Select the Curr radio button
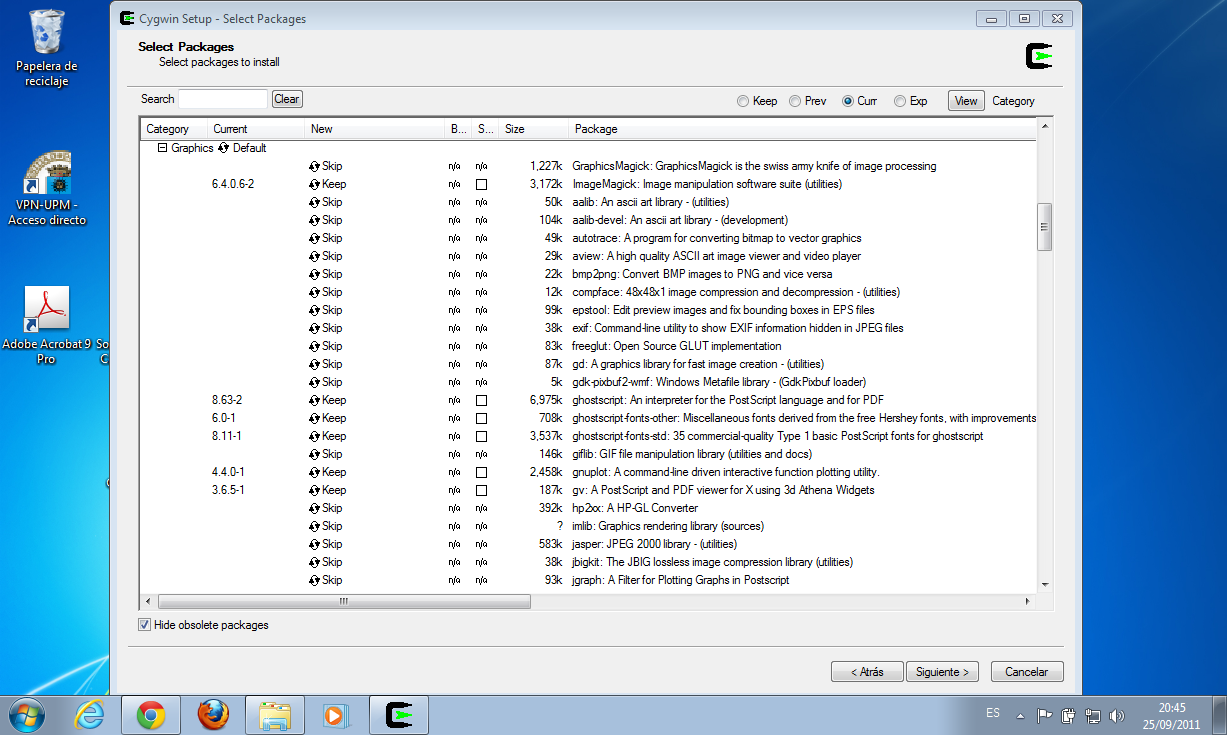This screenshot has width=1227, height=735. [848, 101]
